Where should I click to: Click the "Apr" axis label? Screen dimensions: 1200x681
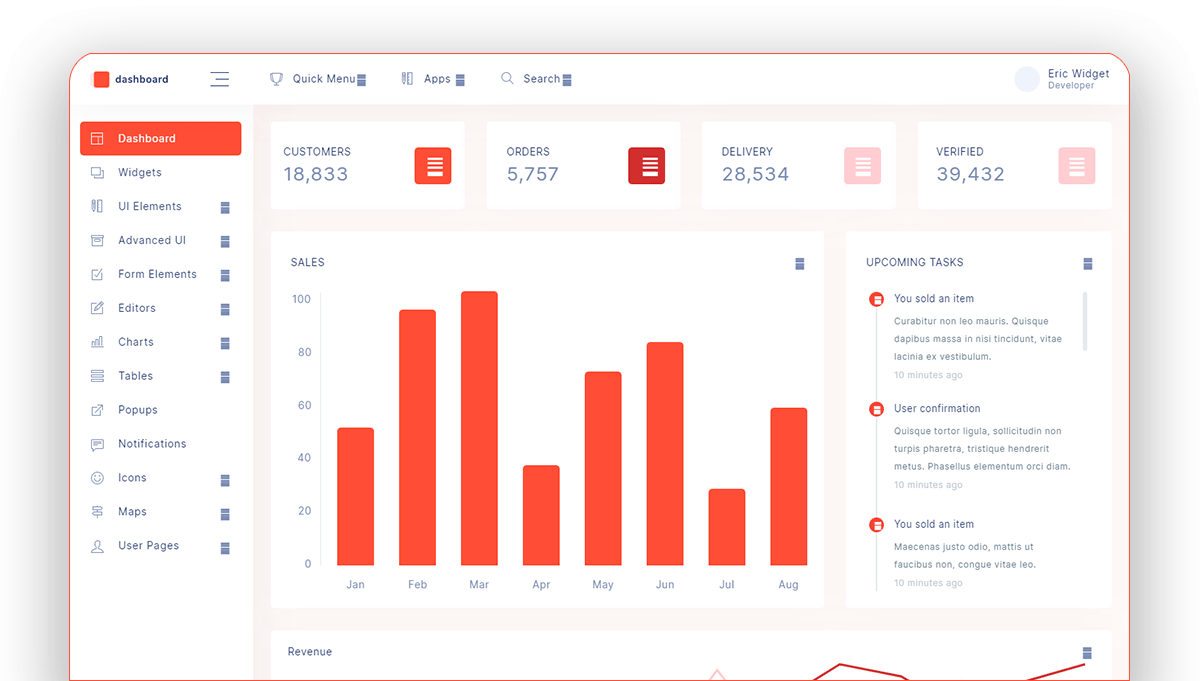tap(541, 585)
